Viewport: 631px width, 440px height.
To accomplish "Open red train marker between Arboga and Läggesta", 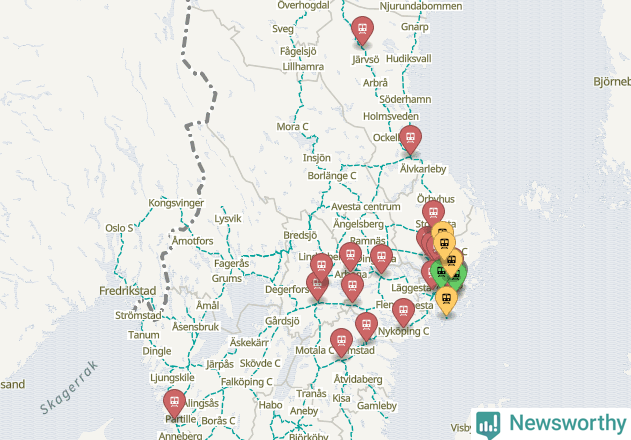I will [x=381, y=258].
